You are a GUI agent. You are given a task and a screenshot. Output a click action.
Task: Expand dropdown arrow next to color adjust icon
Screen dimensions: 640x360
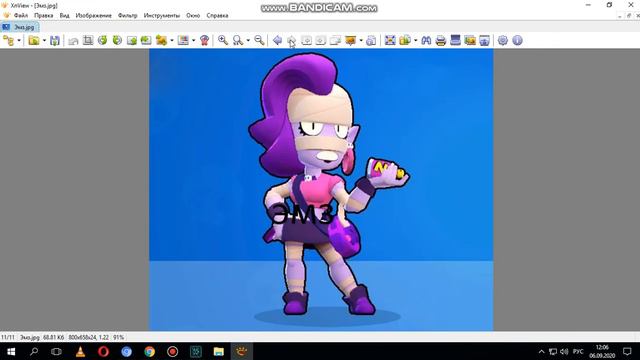tap(193, 40)
